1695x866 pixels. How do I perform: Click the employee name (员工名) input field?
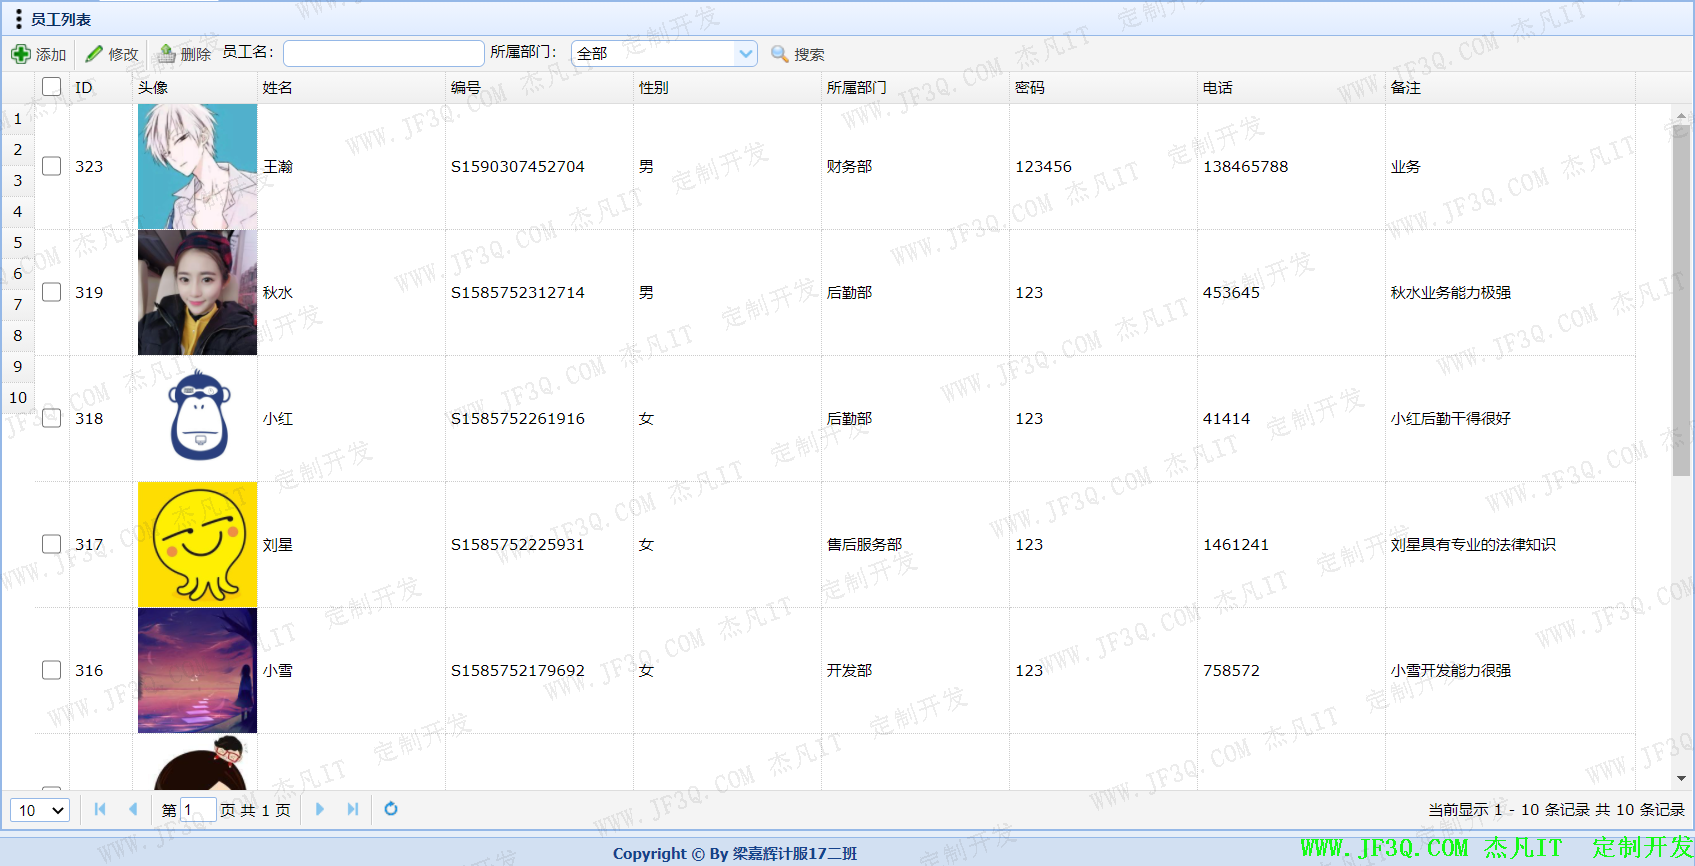[383, 53]
